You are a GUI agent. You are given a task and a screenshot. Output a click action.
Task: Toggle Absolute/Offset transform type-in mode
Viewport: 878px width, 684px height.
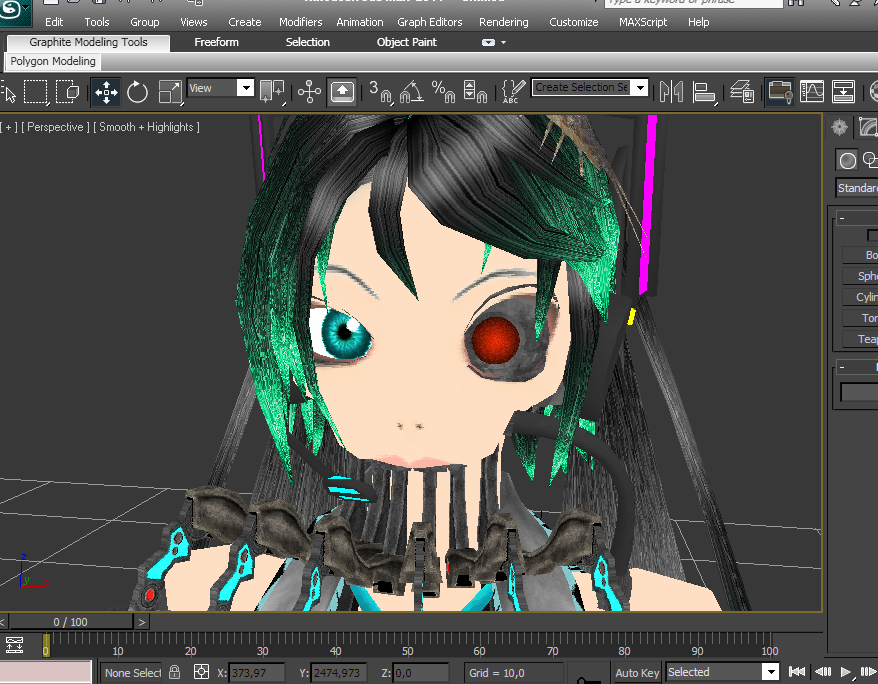tap(201, 672)
